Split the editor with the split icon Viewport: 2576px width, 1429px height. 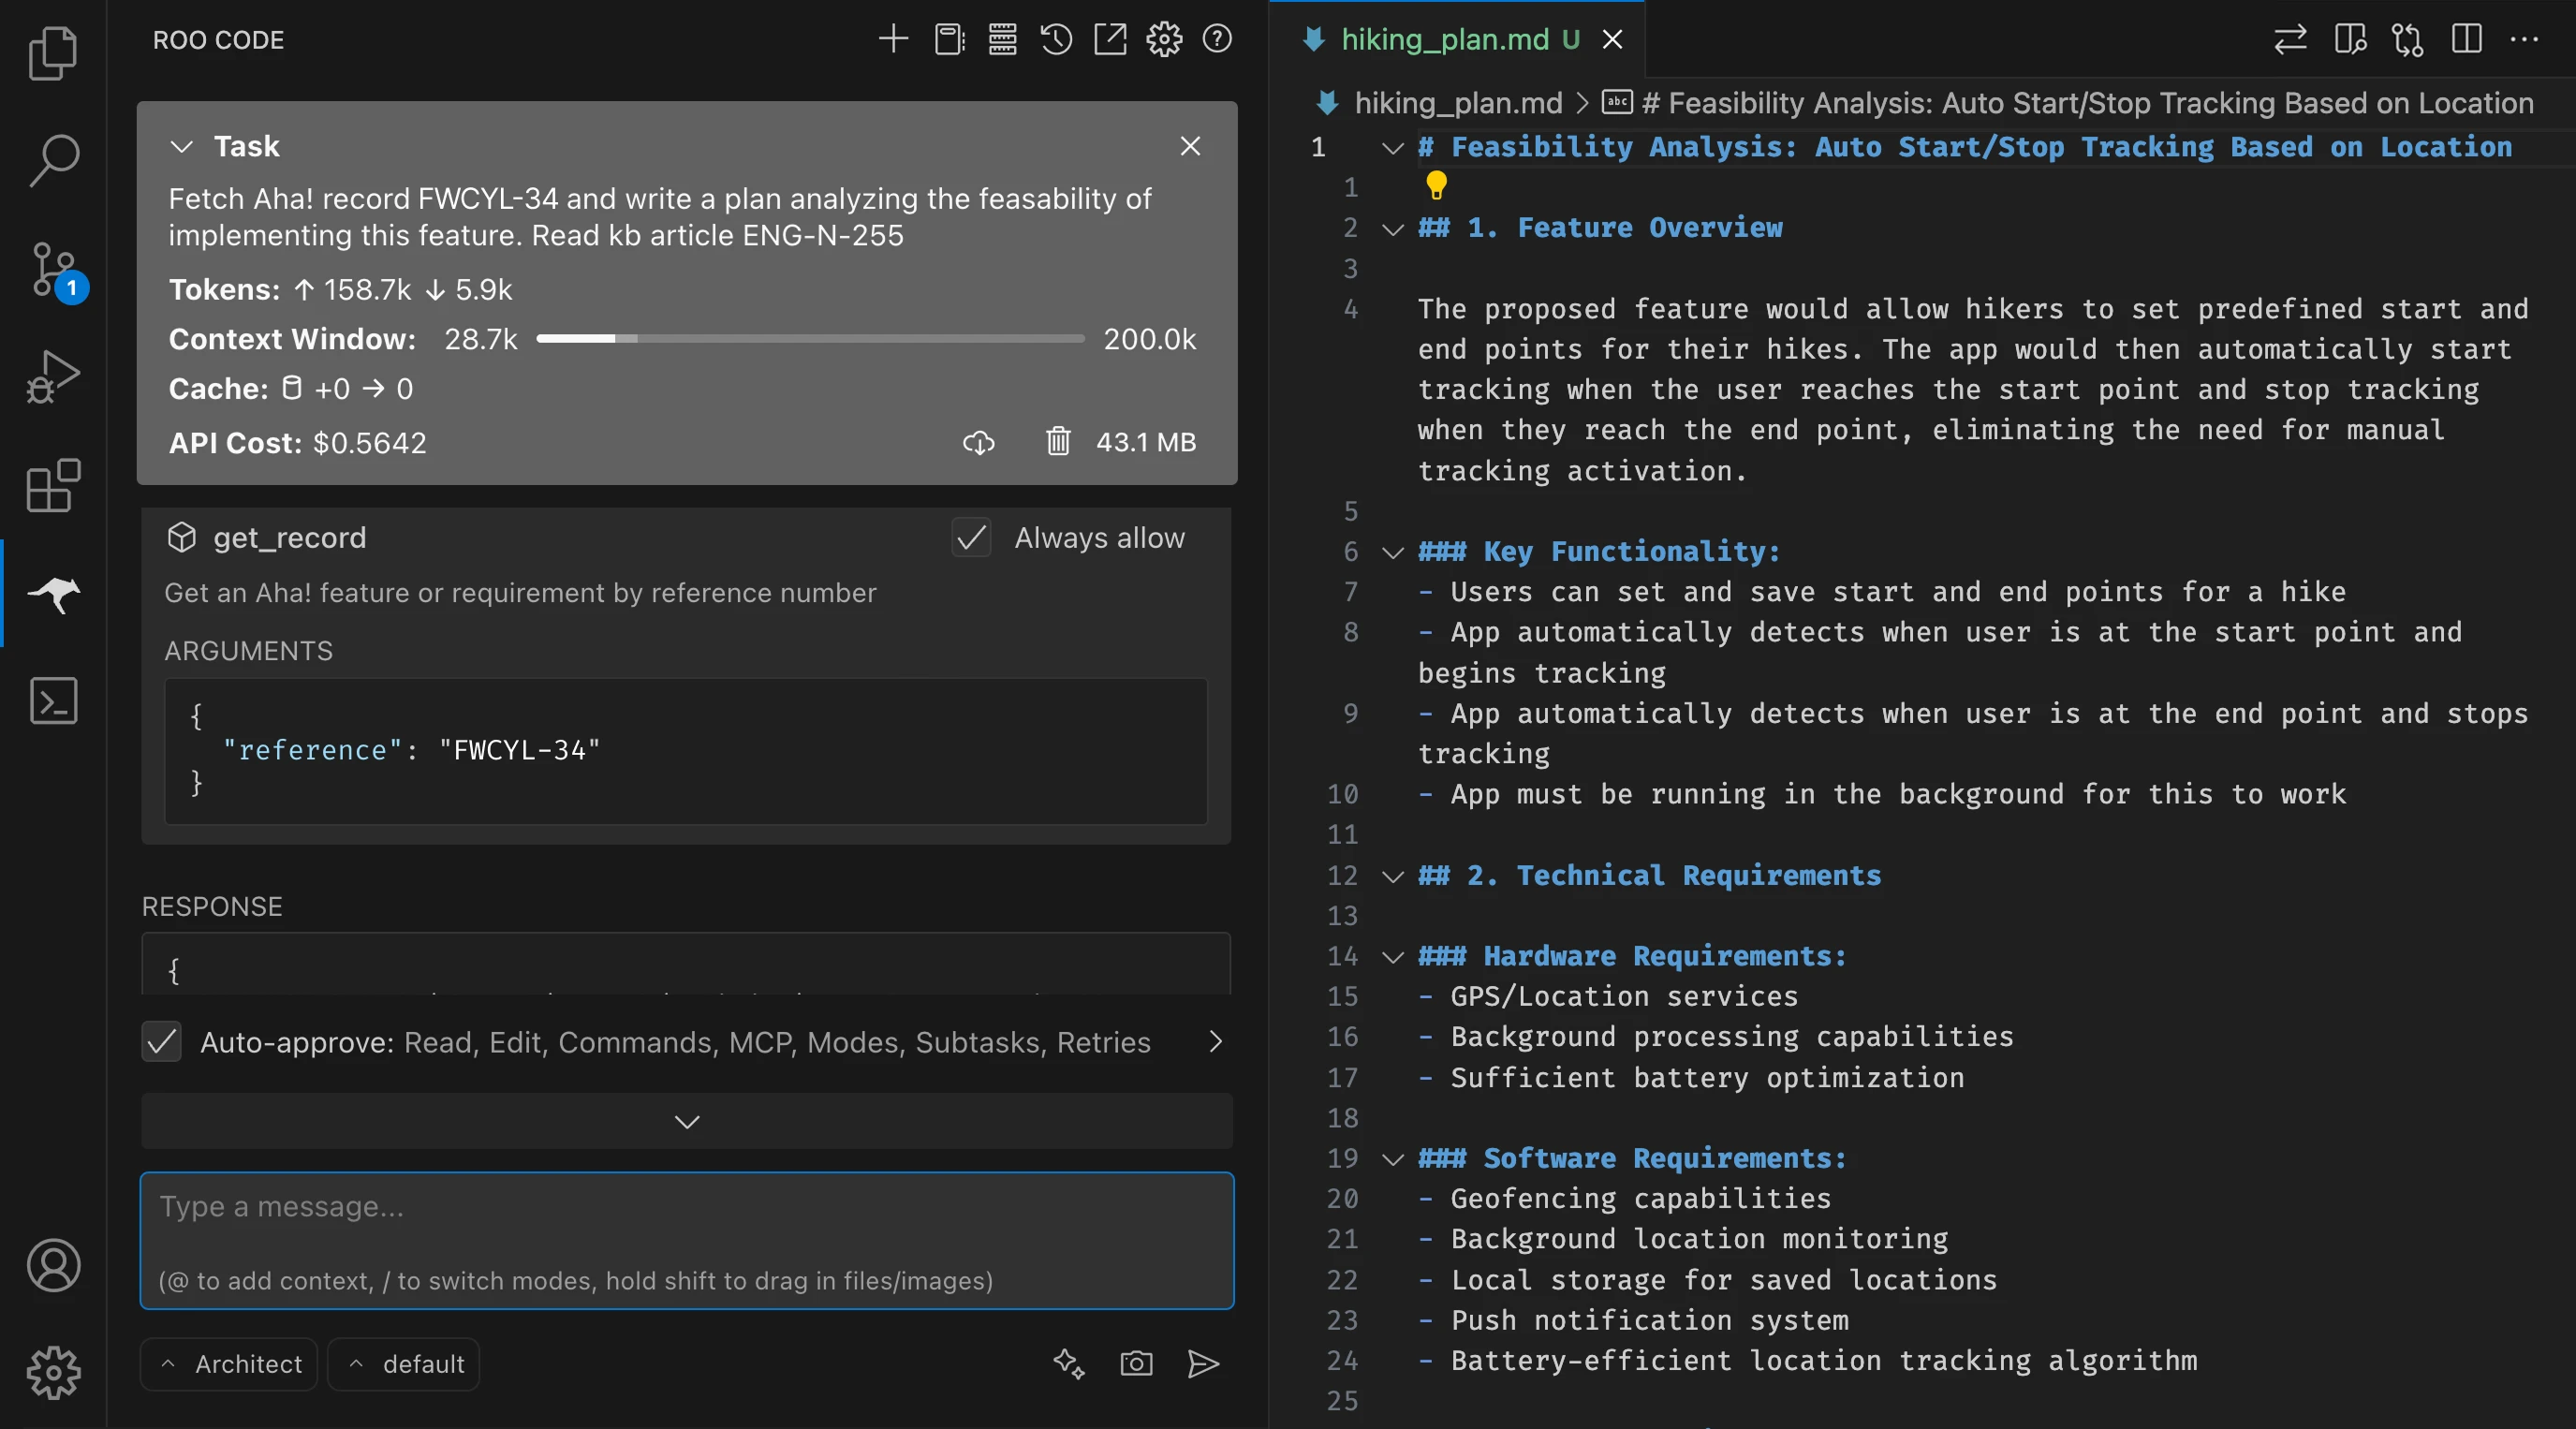point(2466,39)
